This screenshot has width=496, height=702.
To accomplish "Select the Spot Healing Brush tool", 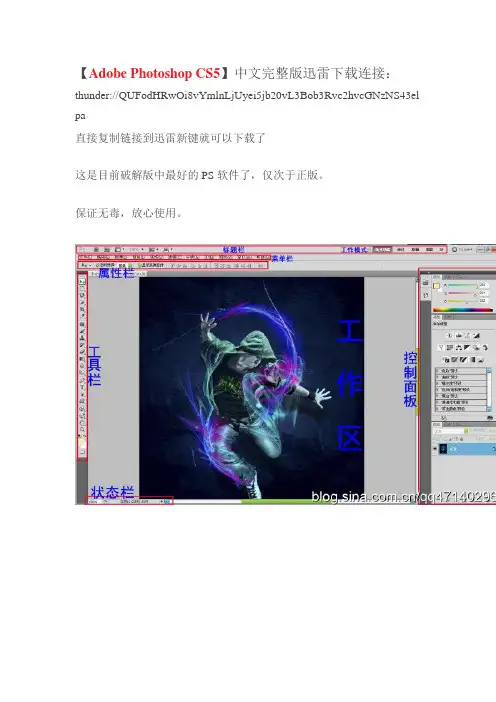I will point(82,324).
